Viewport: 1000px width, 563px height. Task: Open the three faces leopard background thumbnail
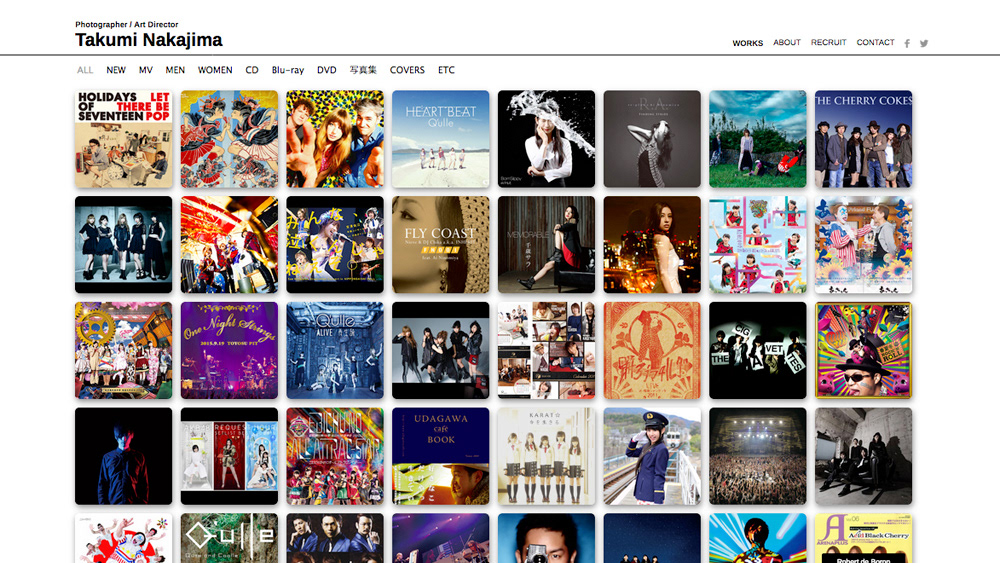(x=335, y=139)
